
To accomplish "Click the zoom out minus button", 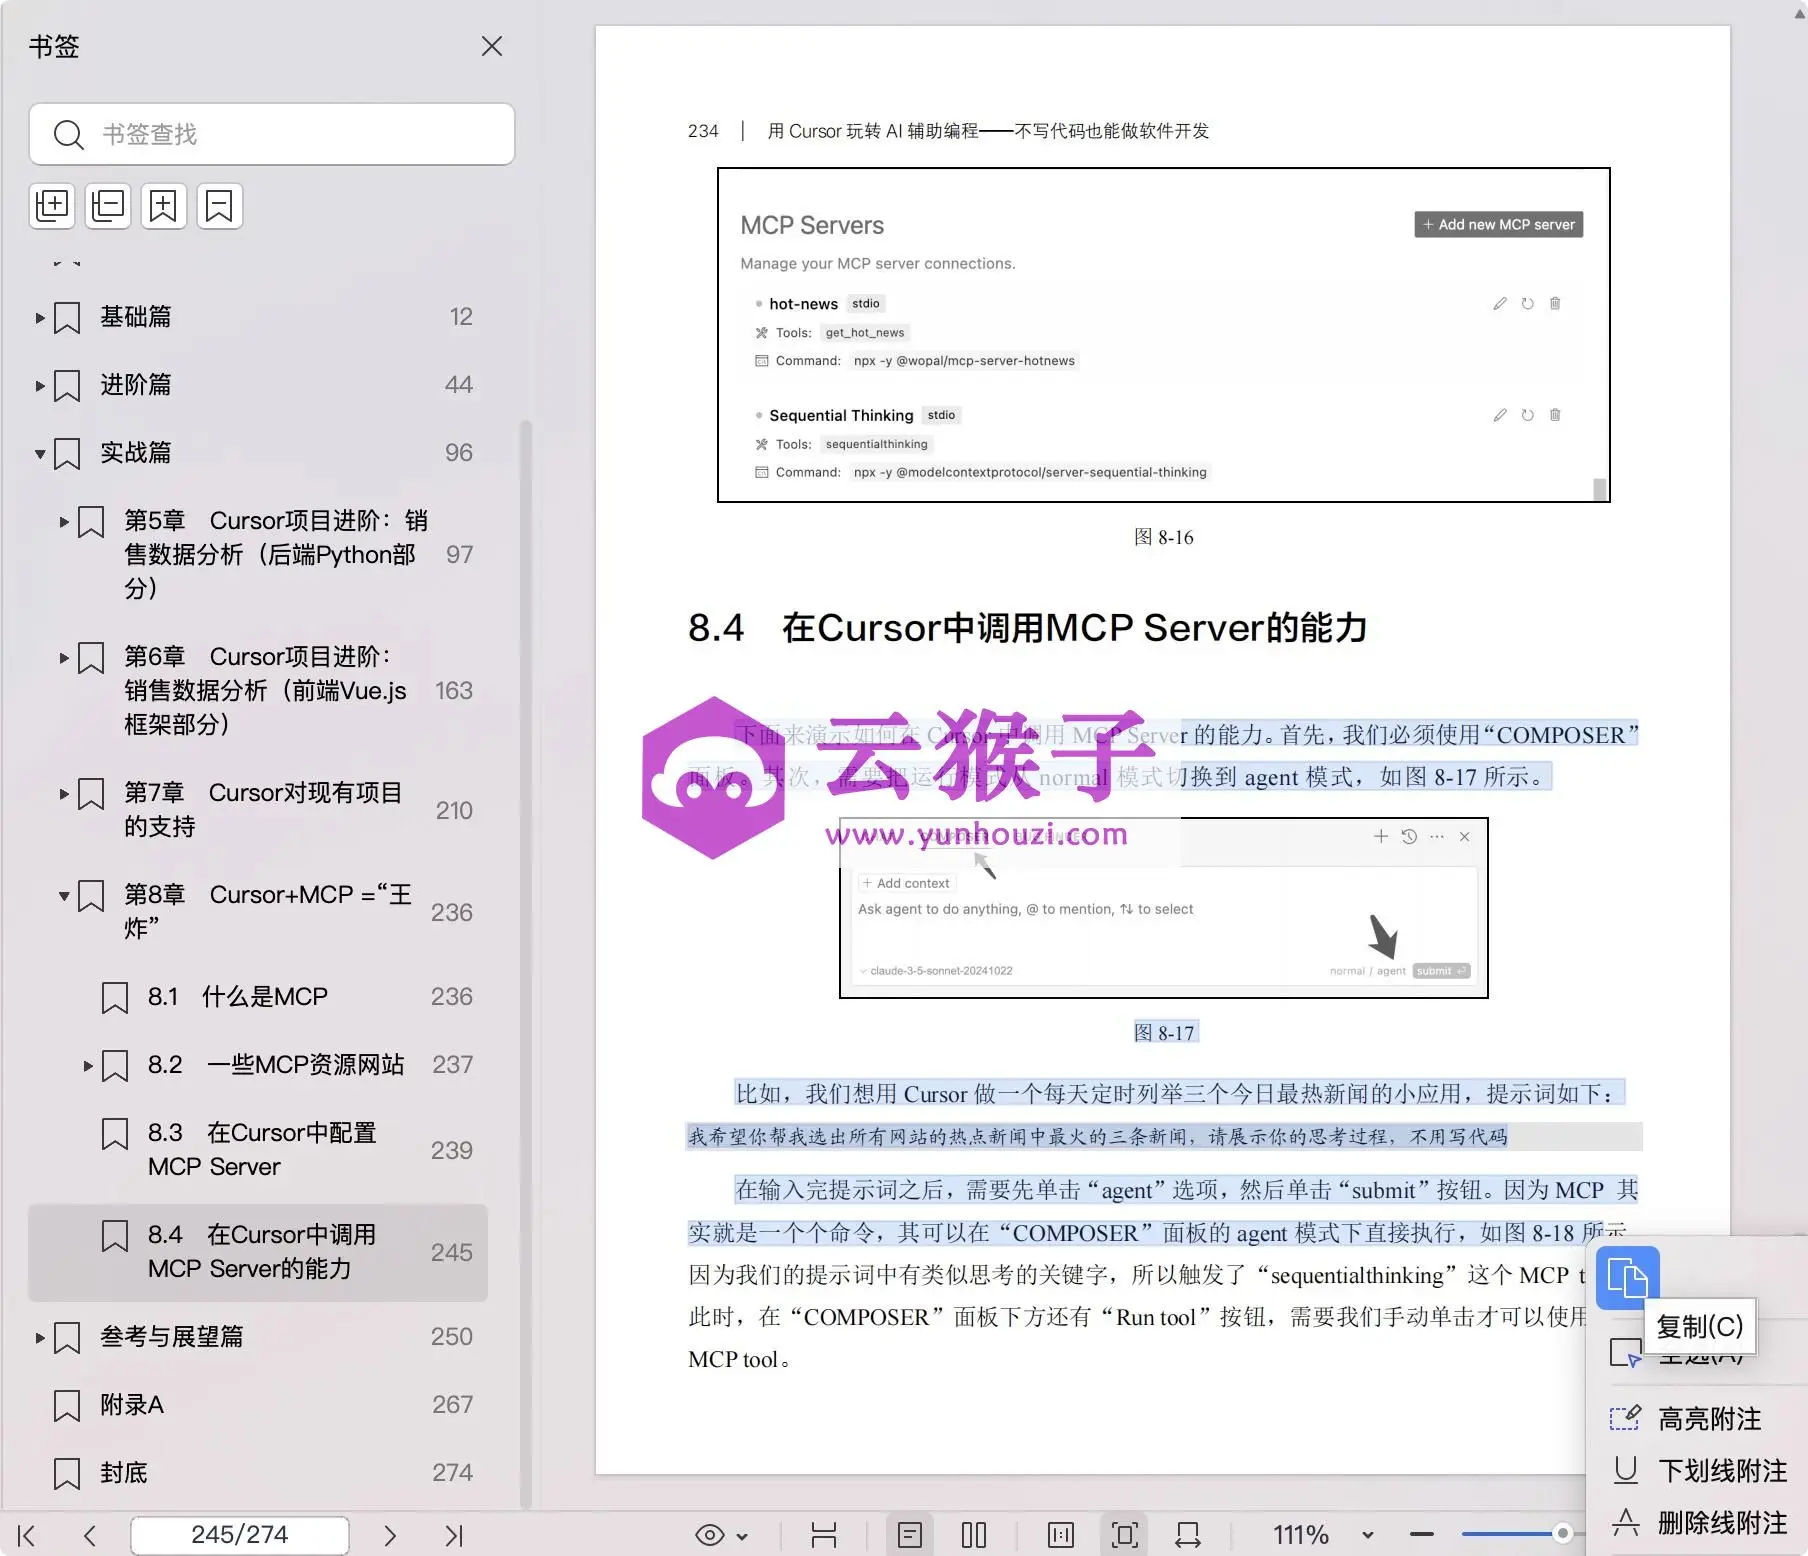I will pyautogui.click(x=1422, y=1534).
